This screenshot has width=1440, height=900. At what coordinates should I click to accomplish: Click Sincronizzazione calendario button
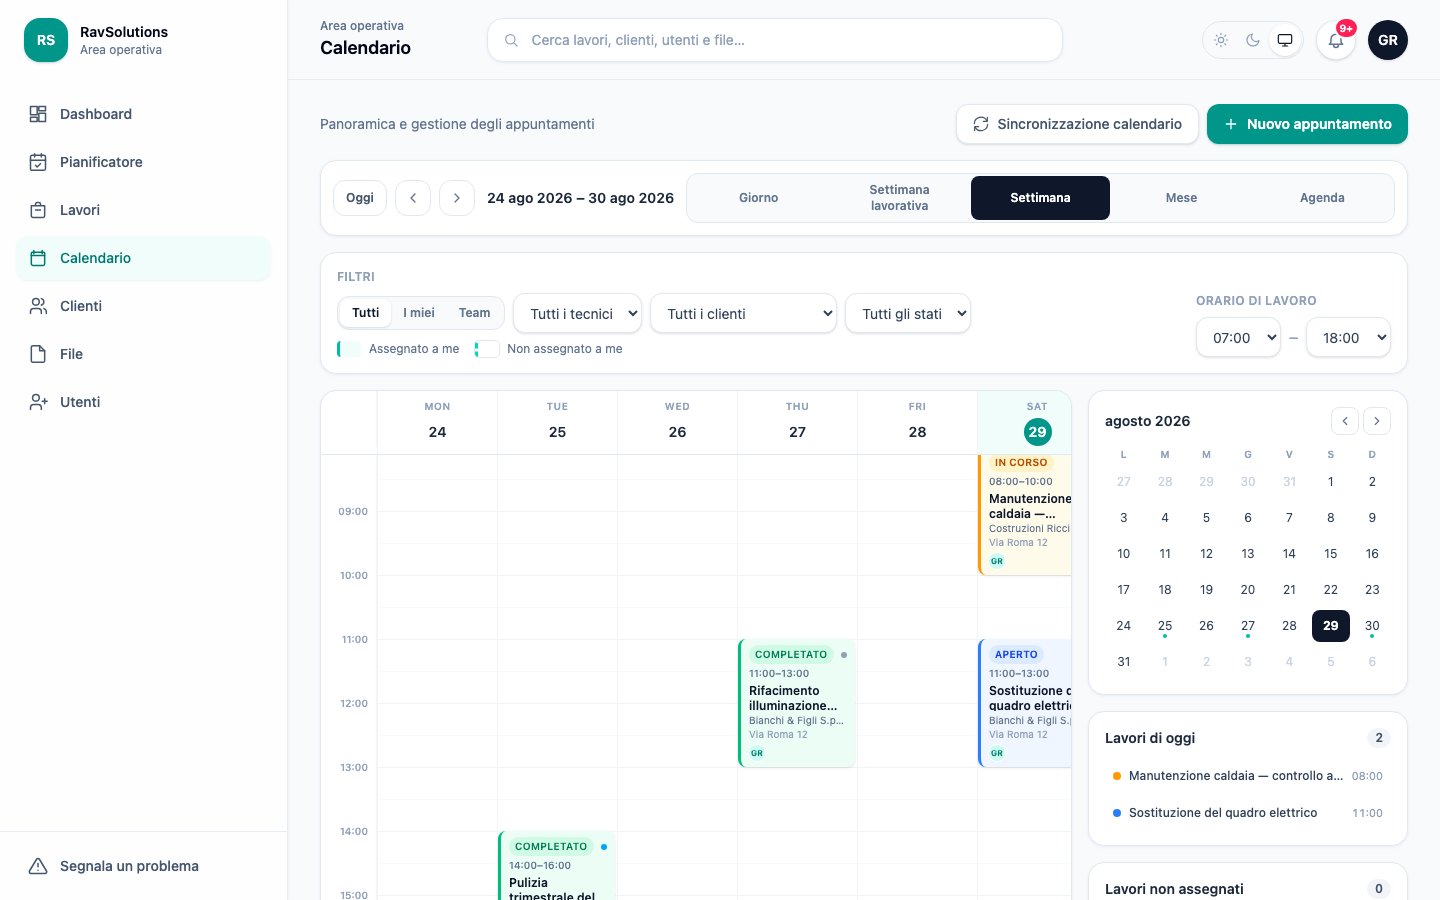pos(1078,124)
